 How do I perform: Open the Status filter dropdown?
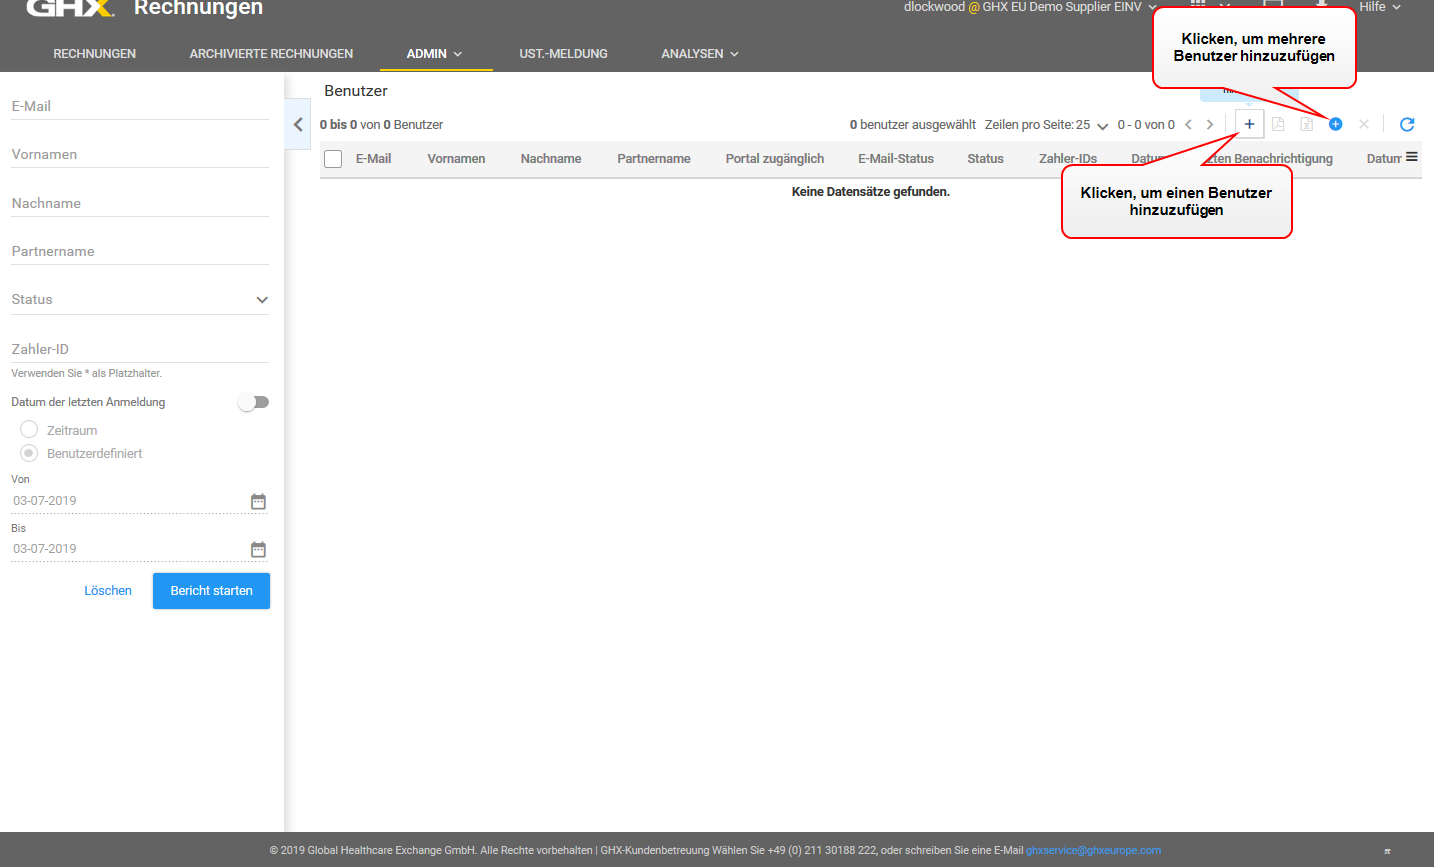pos(140,299)
